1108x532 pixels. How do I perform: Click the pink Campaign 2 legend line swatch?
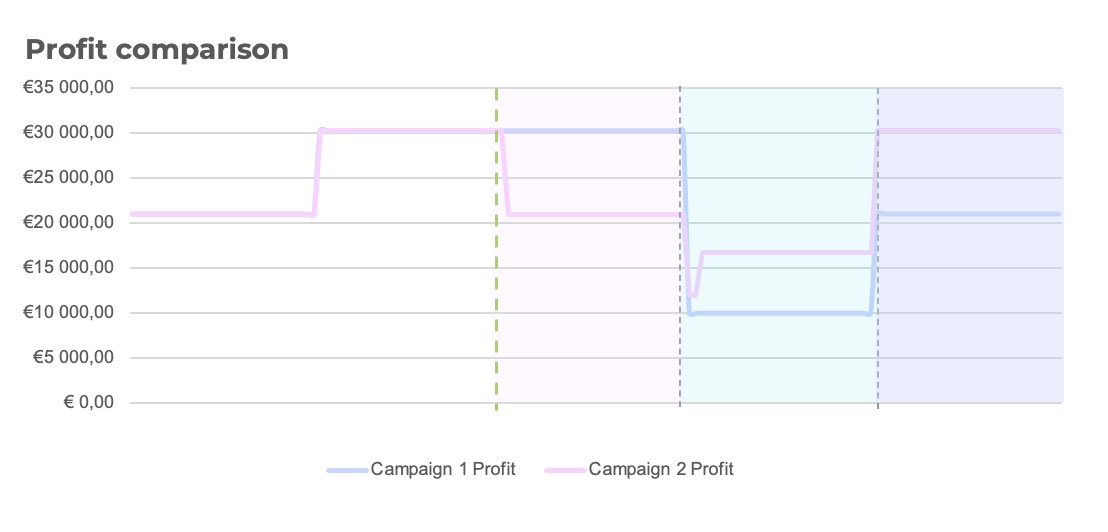click(x=565, y=470)
